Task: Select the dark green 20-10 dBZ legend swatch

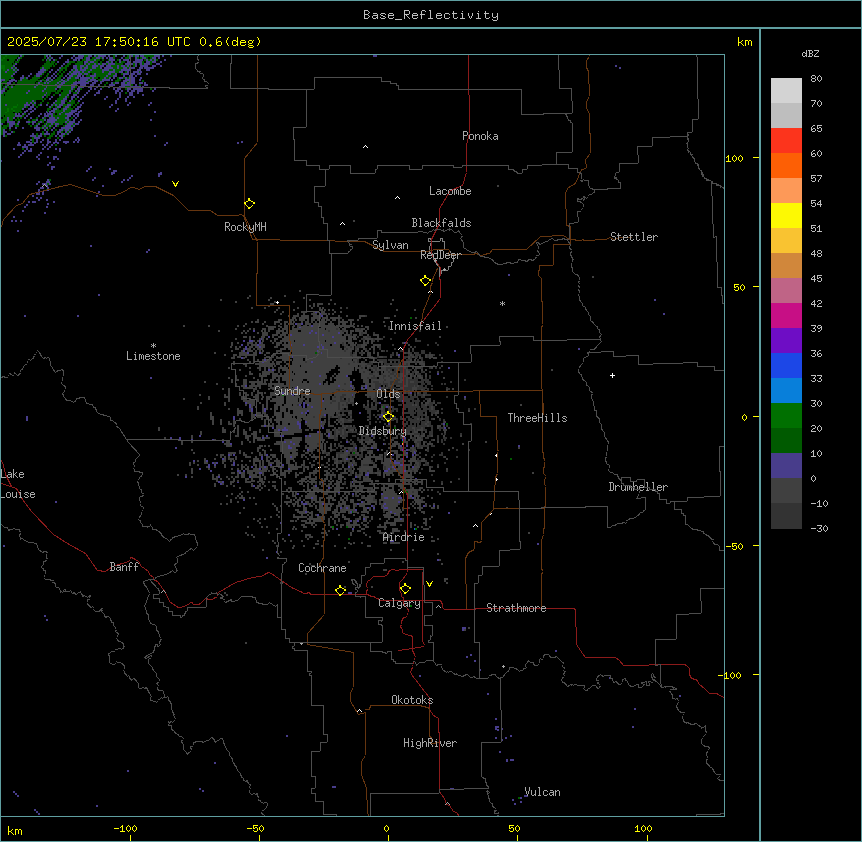Action: point(786,440)
